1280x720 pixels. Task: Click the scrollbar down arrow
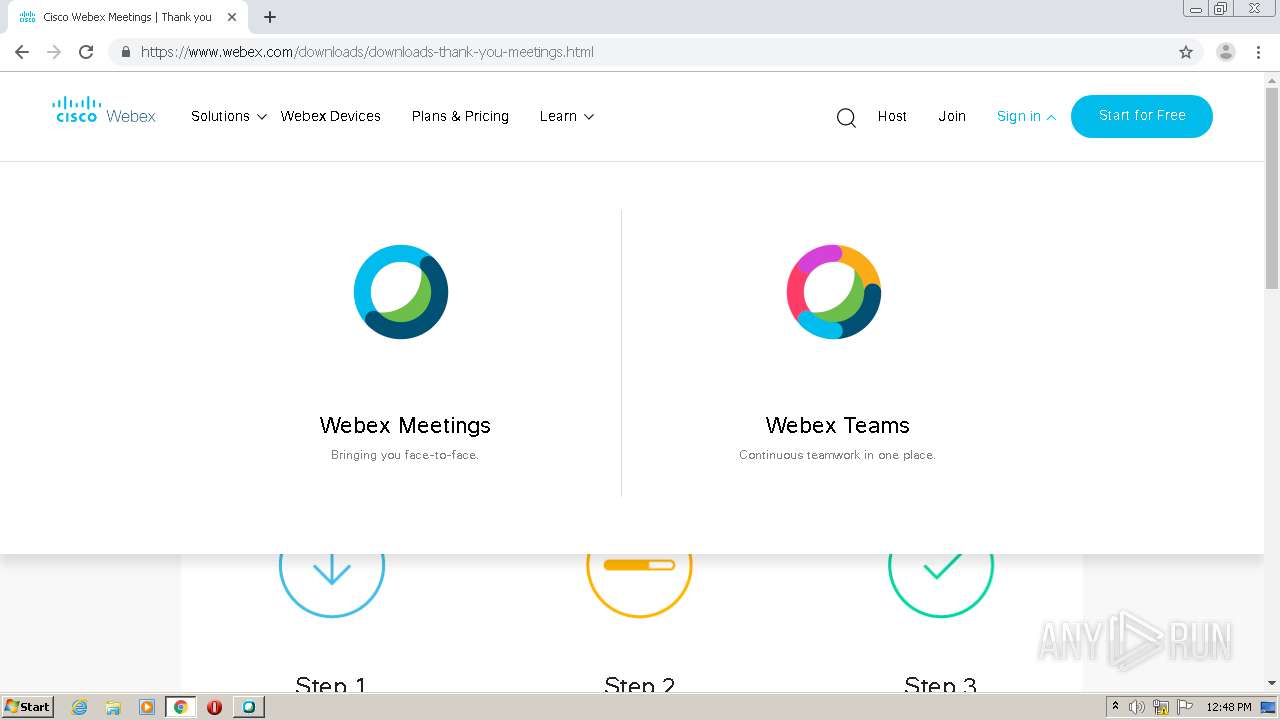[1272, 683]
